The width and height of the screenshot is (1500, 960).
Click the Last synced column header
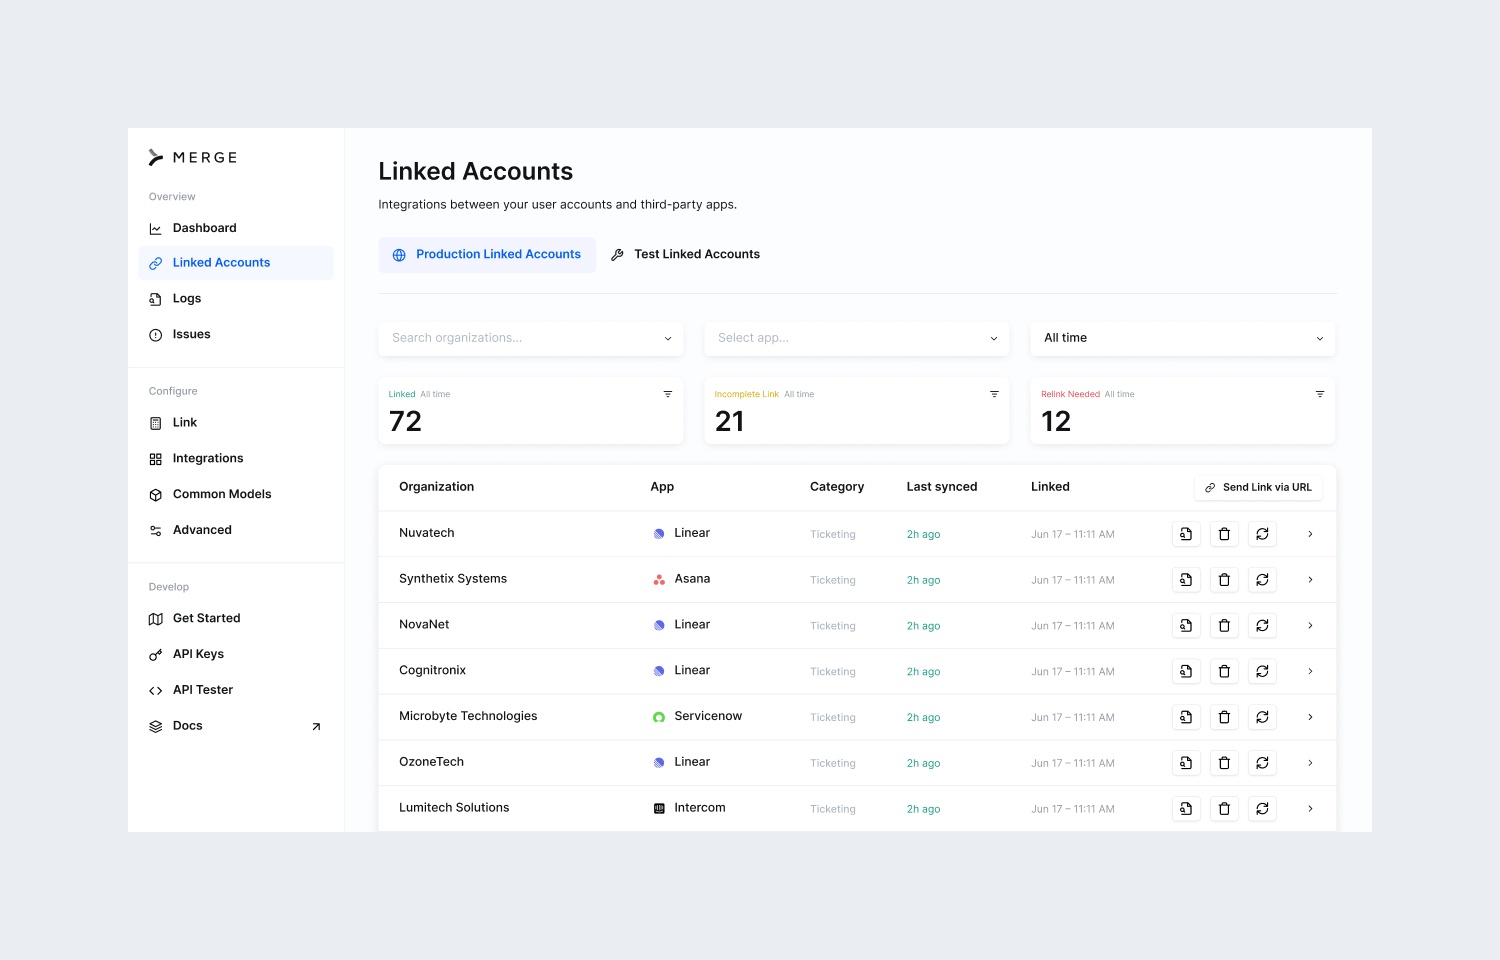(942, 487)
